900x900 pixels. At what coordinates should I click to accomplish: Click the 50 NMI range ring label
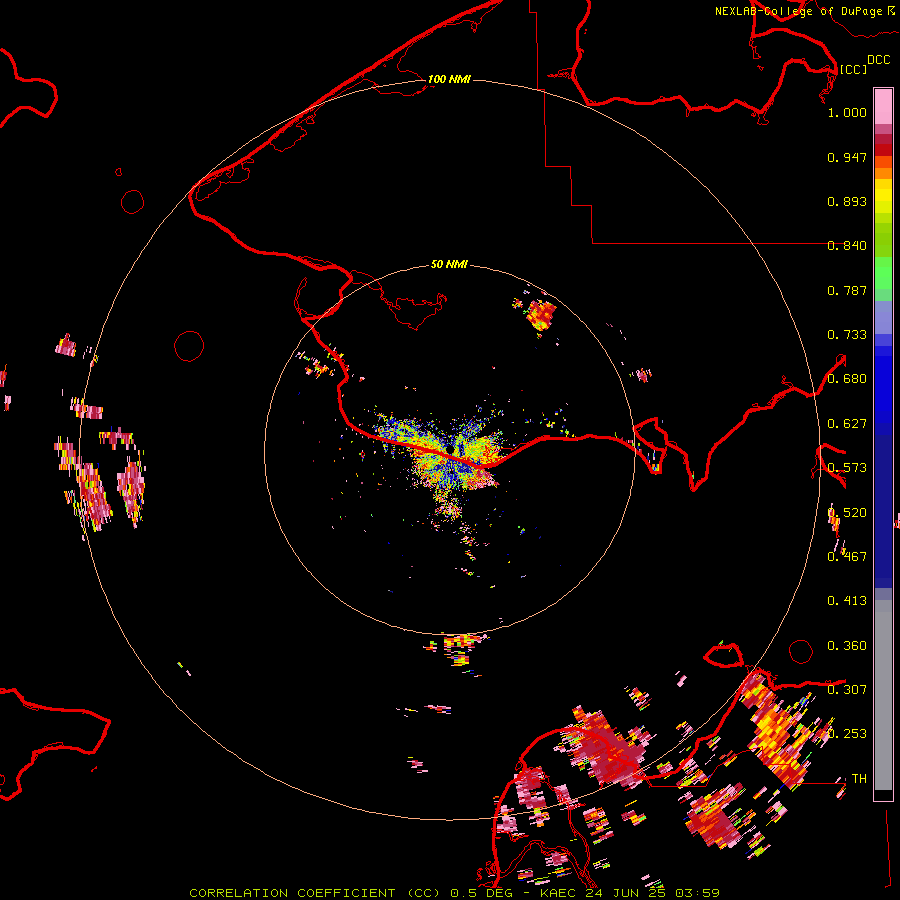[x=449, y=264]
